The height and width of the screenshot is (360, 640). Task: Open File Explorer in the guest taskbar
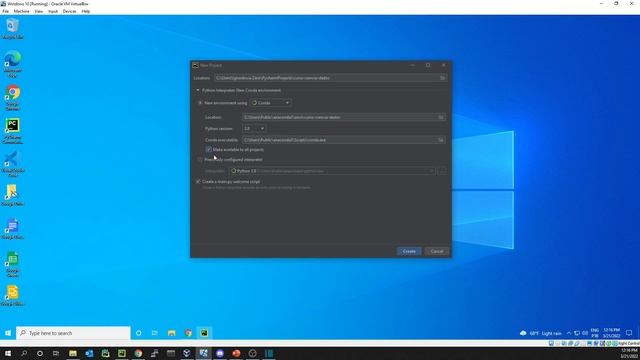pos(171,333)
